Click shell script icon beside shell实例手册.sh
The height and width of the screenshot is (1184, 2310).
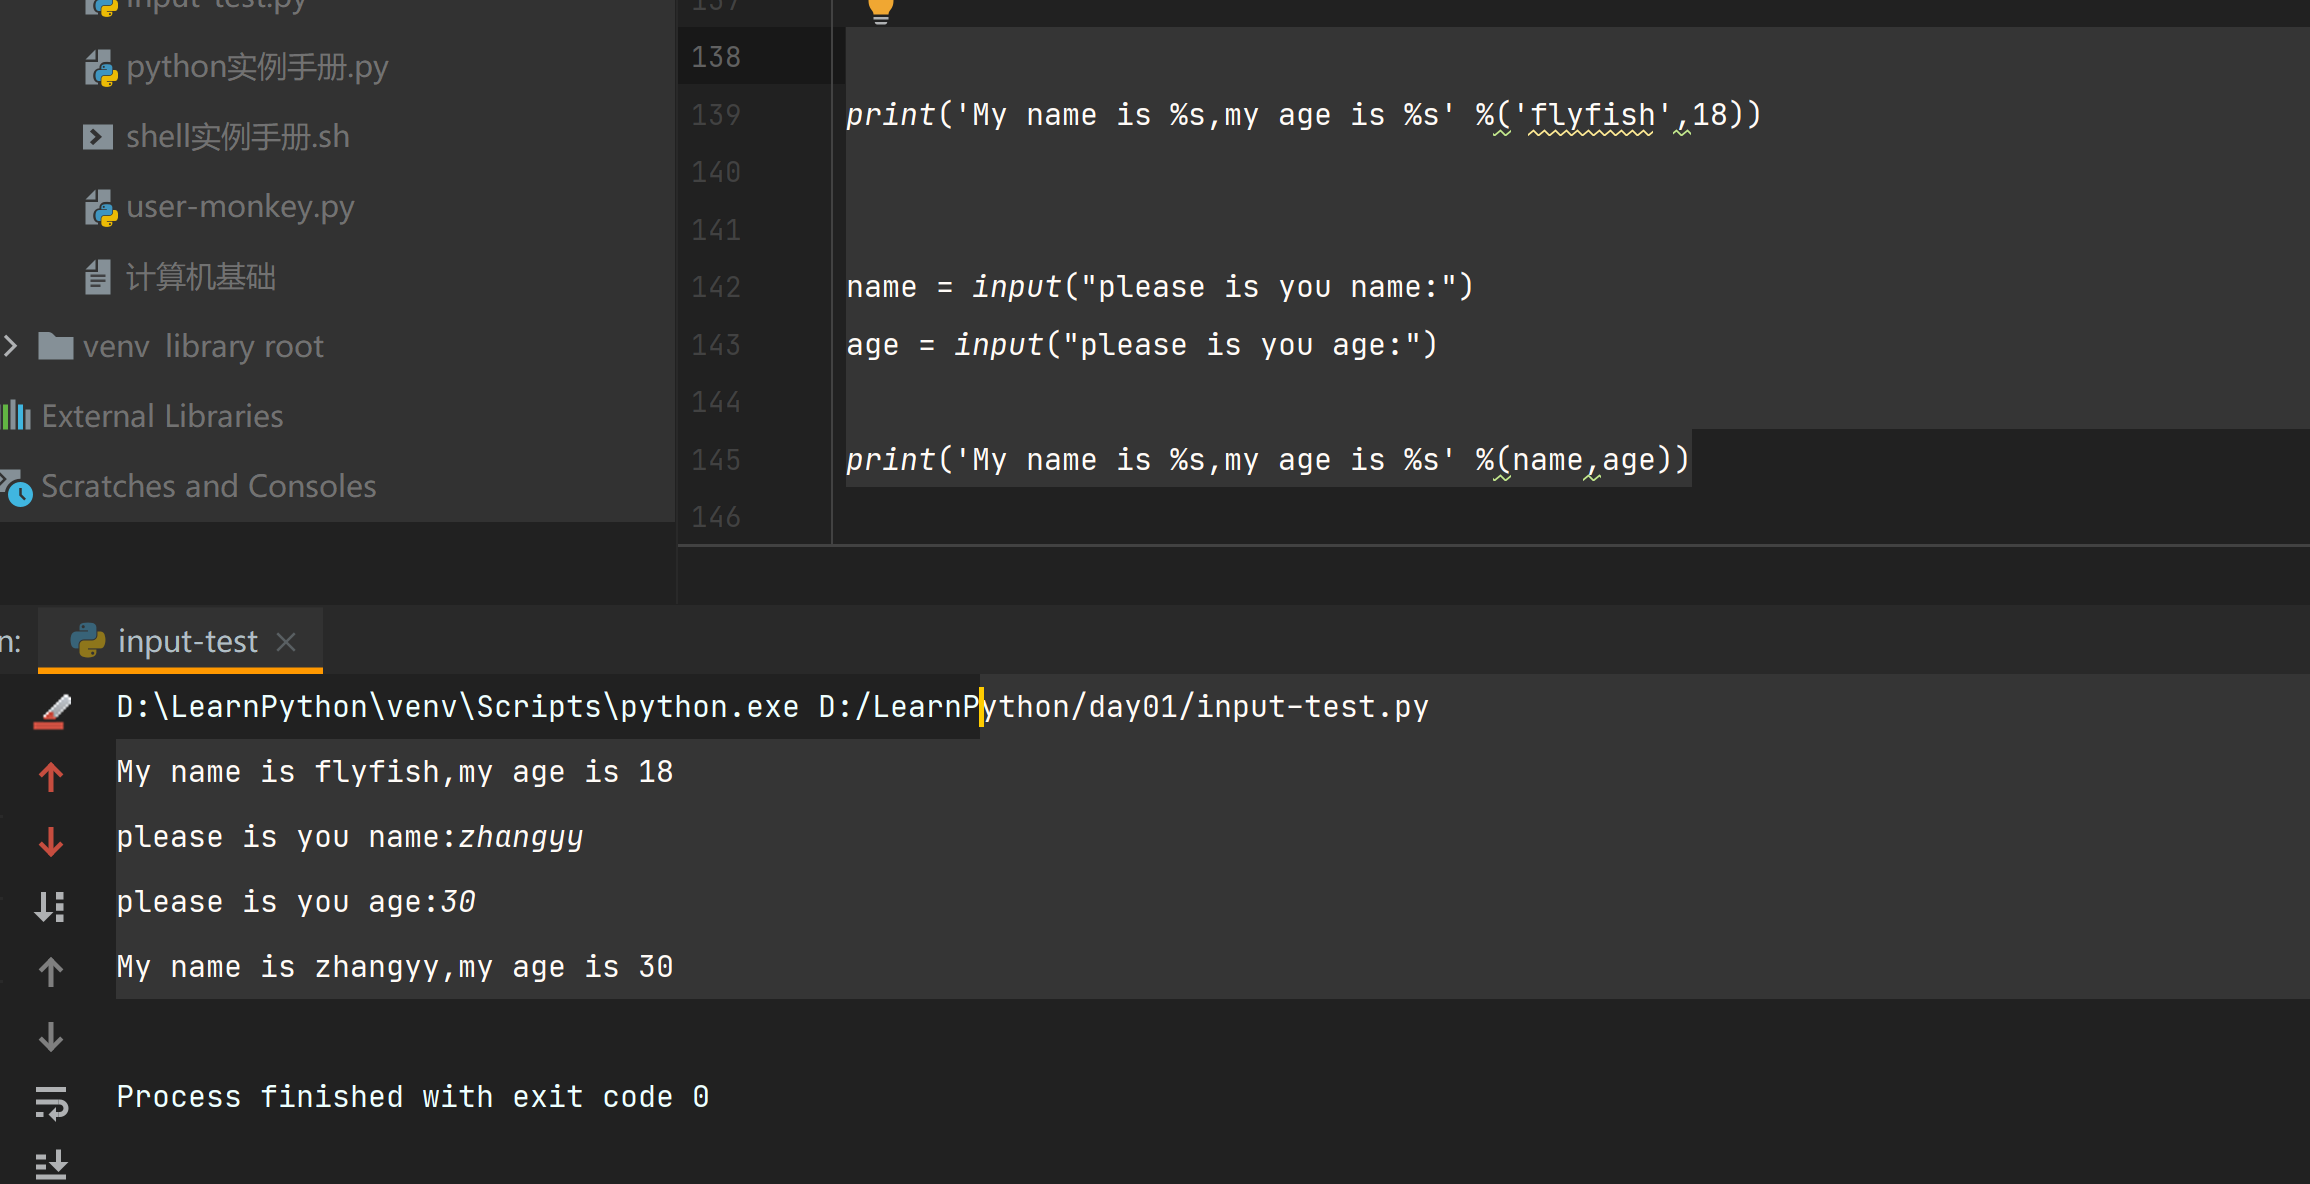coord(98,137)
